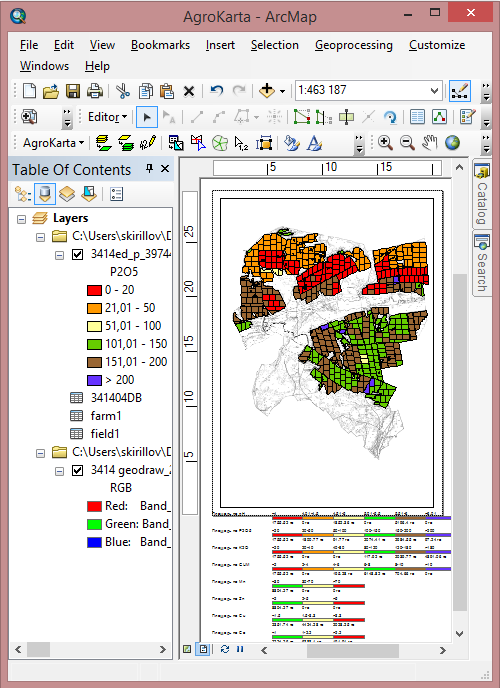Open the map scale dropdown
Viewport: 500px width, 688px height.
point(434,91)
